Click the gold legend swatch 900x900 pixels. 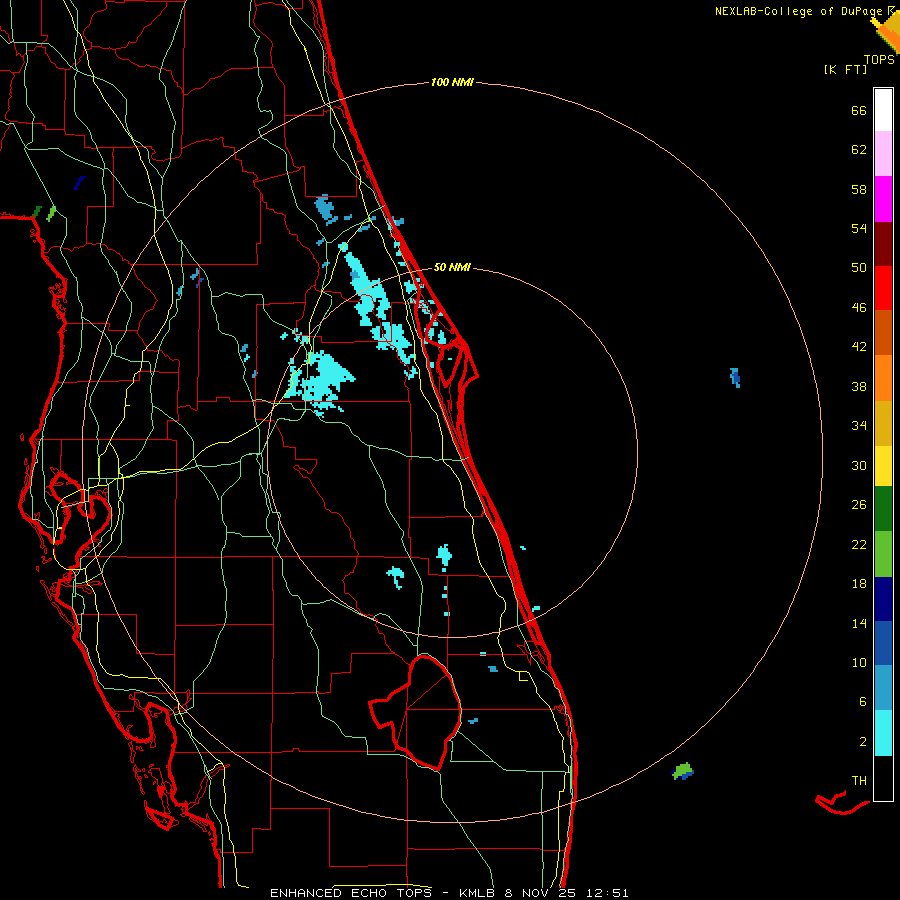pos(883,424)
